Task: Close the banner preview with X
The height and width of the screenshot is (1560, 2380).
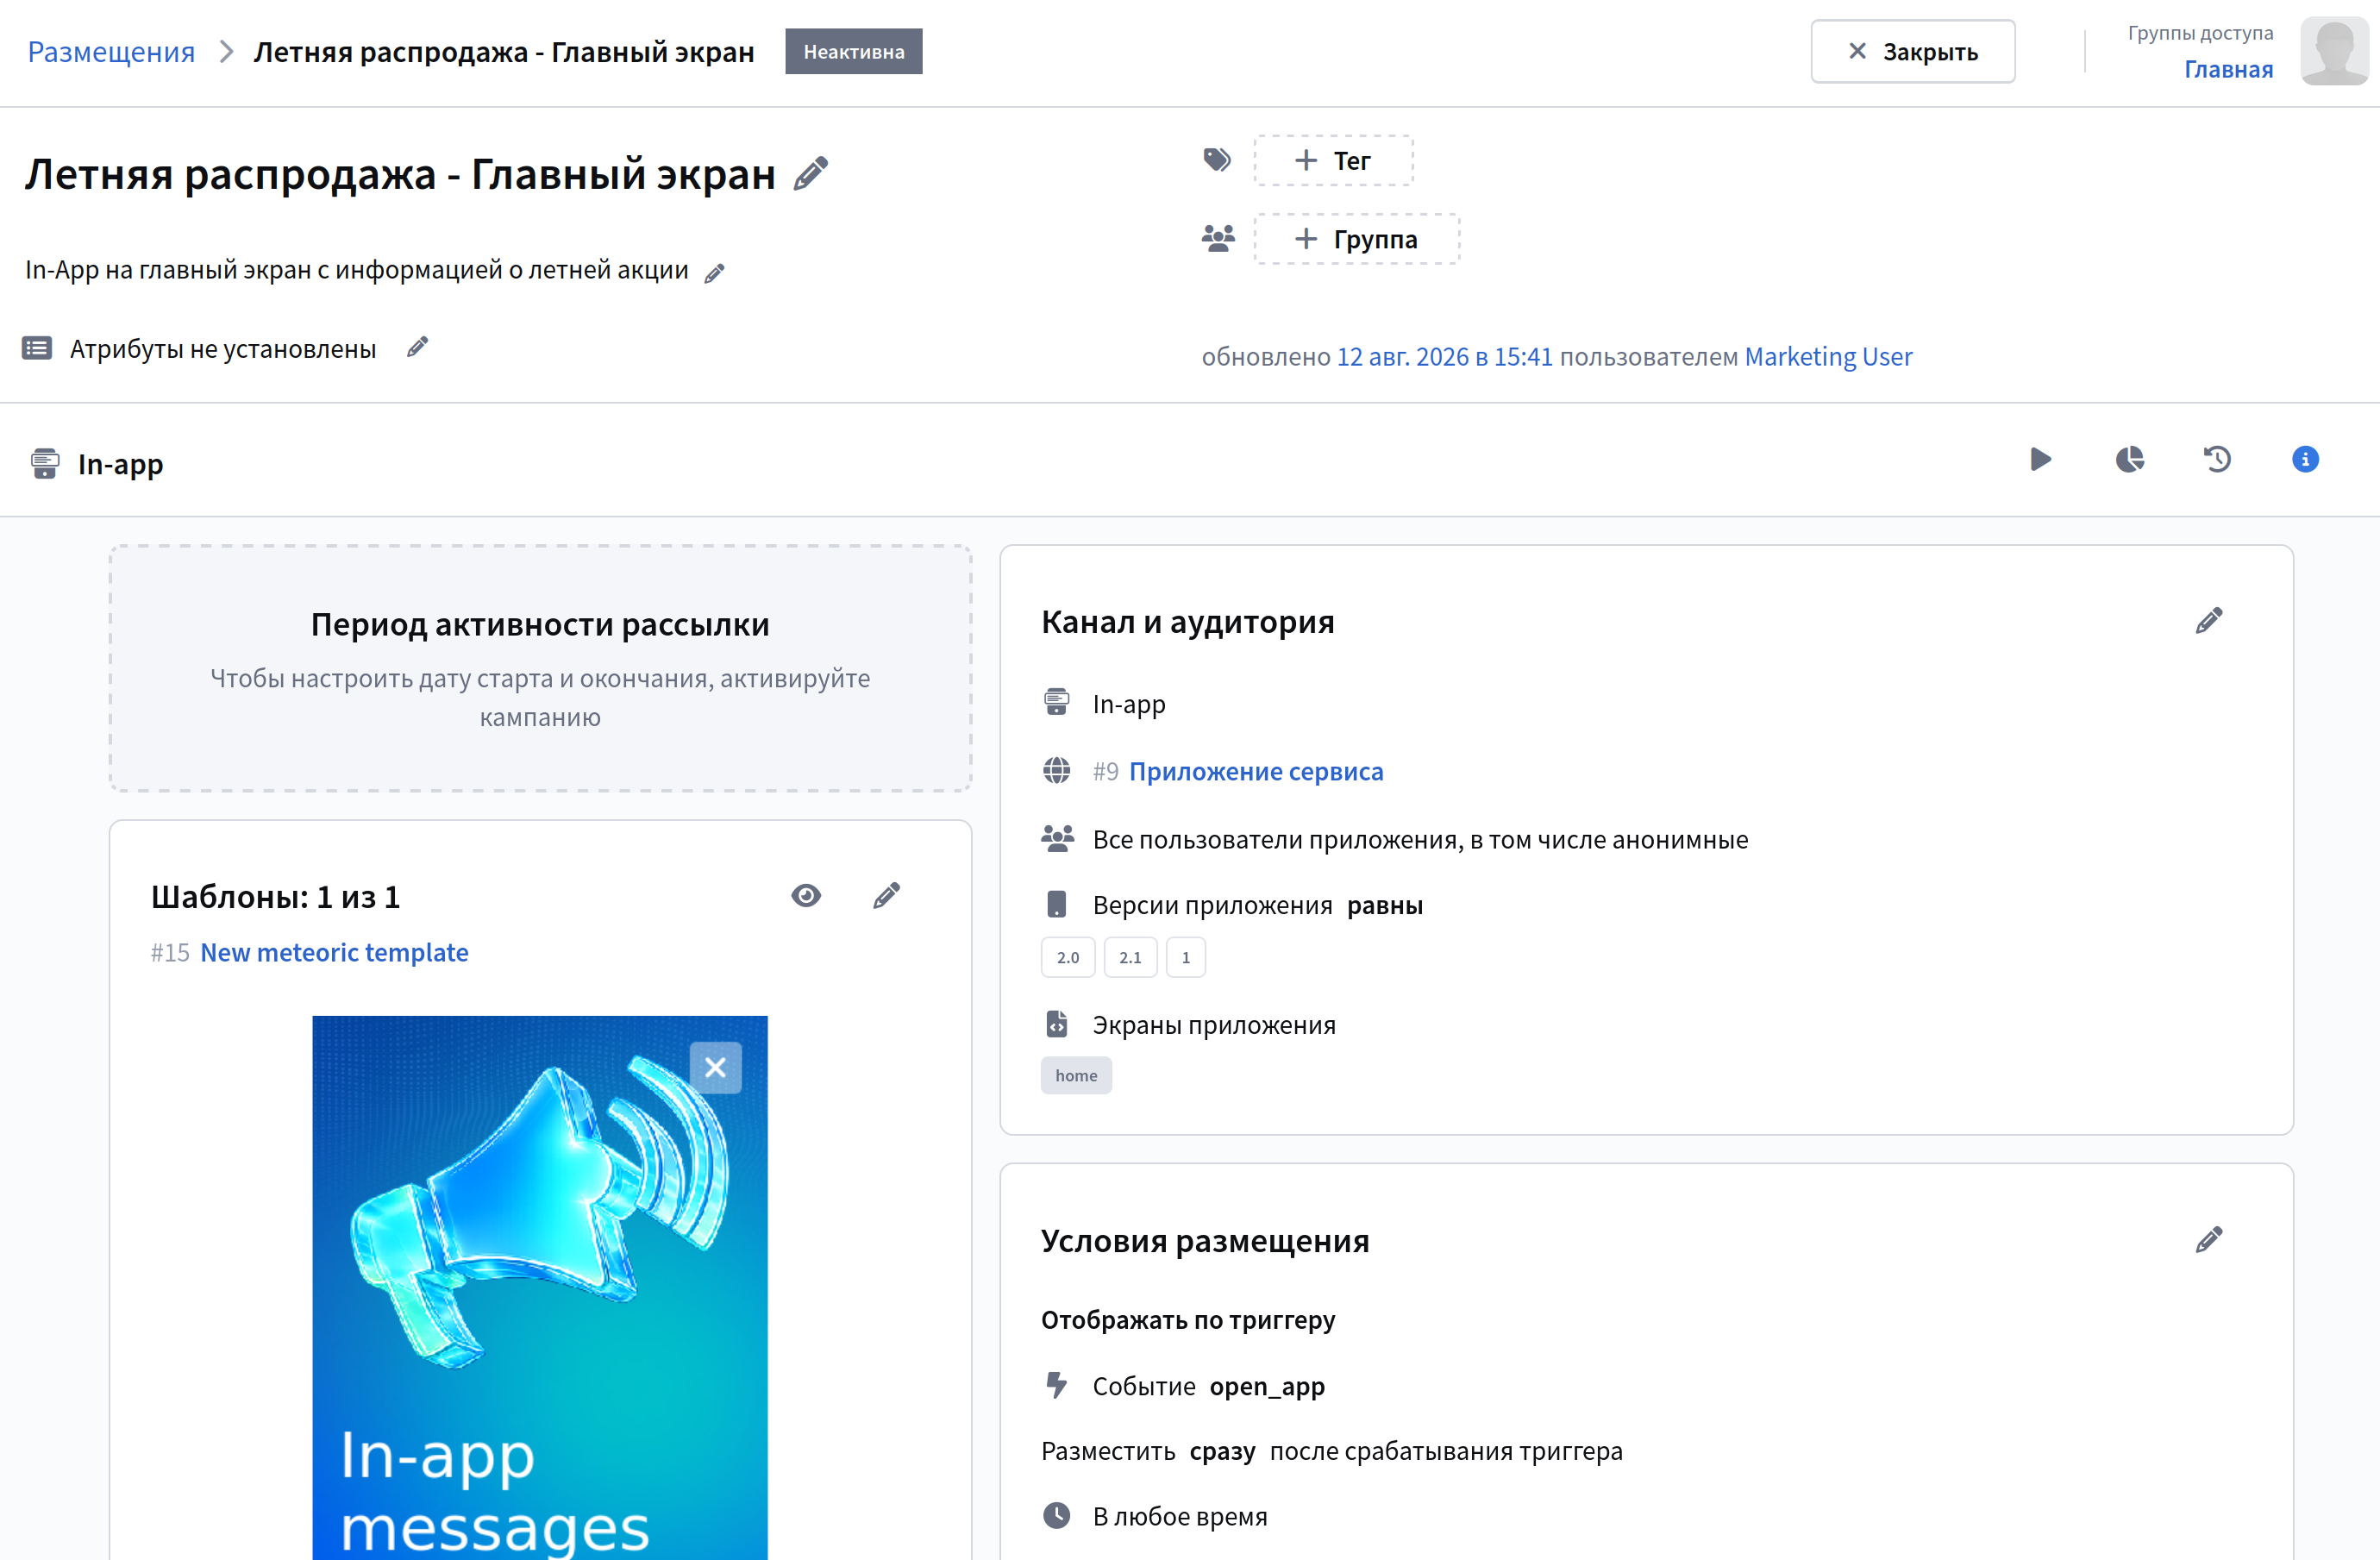Action: 715,1067
